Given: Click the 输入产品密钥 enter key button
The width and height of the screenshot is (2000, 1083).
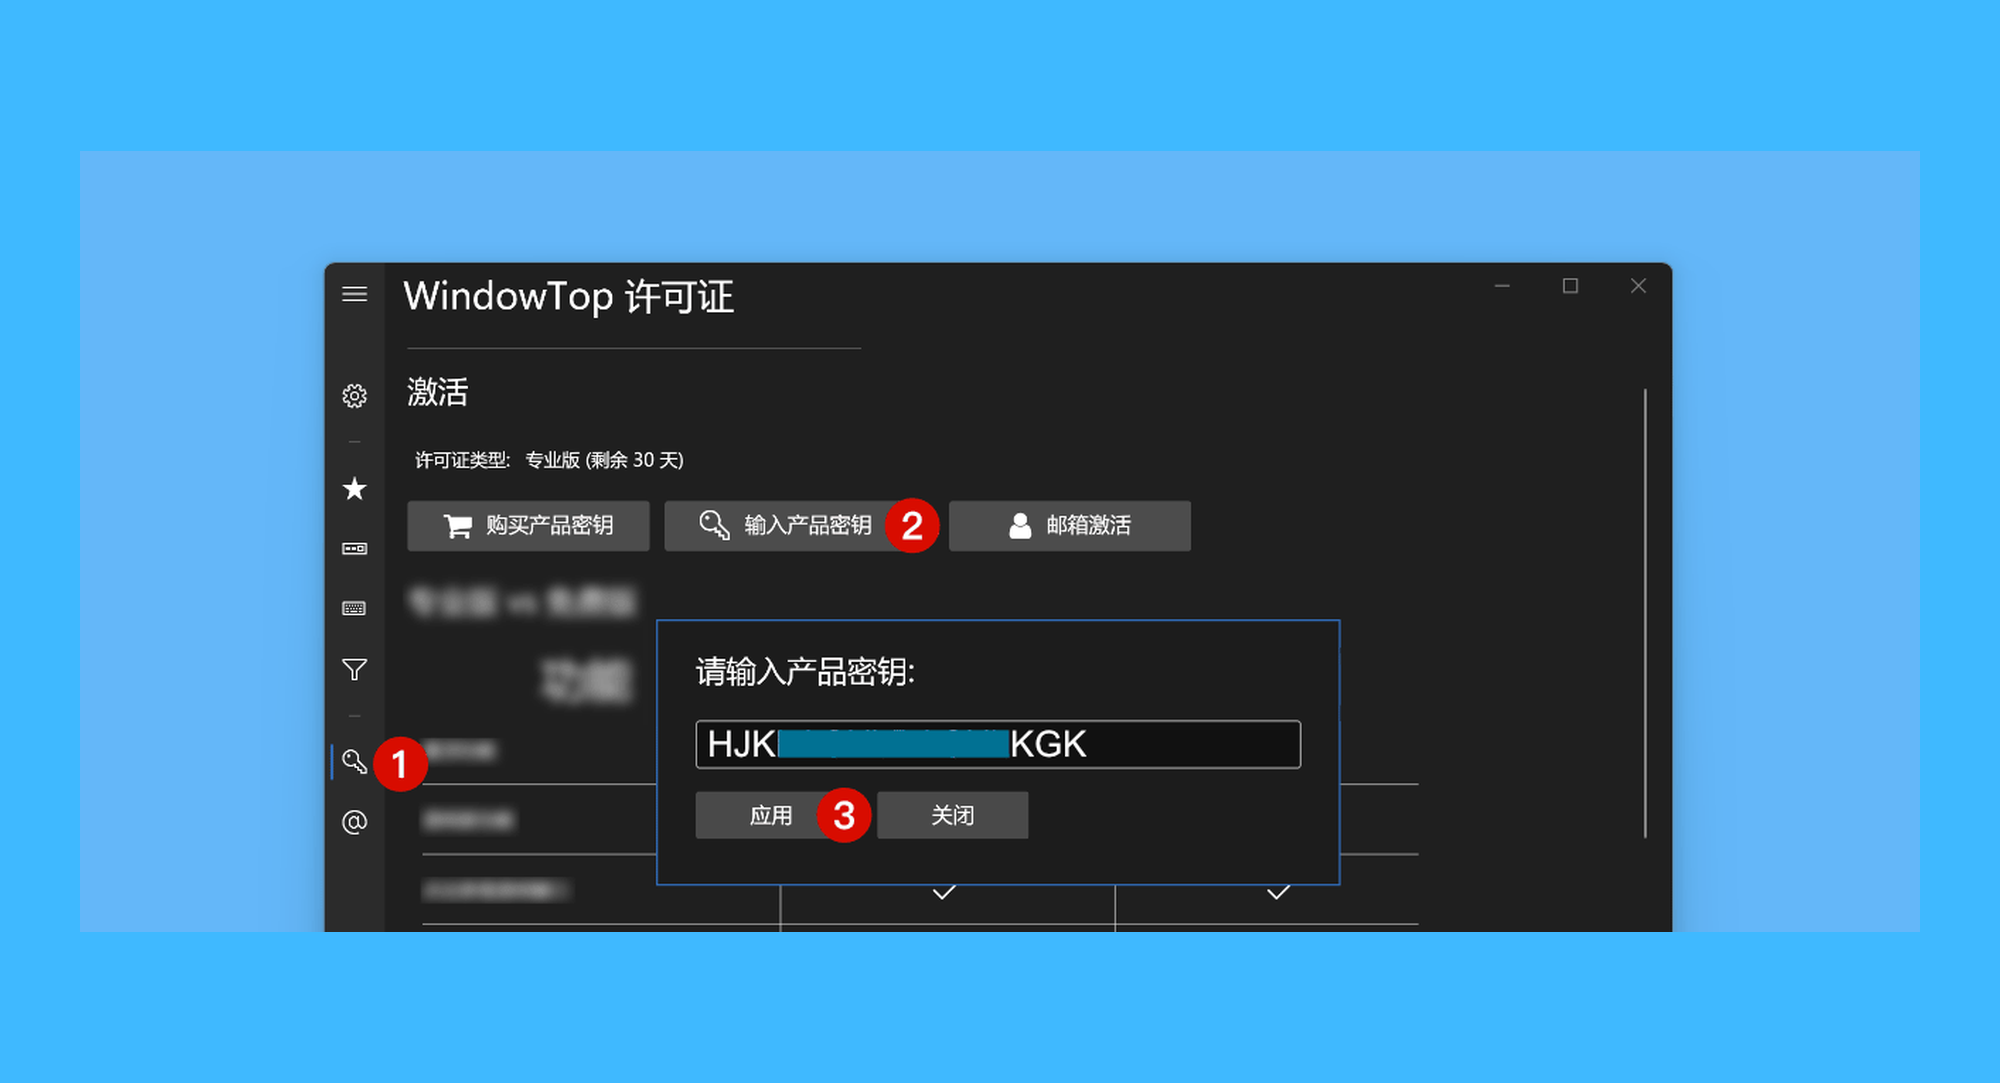Looking at the screenshot, I should click(785, 526).
